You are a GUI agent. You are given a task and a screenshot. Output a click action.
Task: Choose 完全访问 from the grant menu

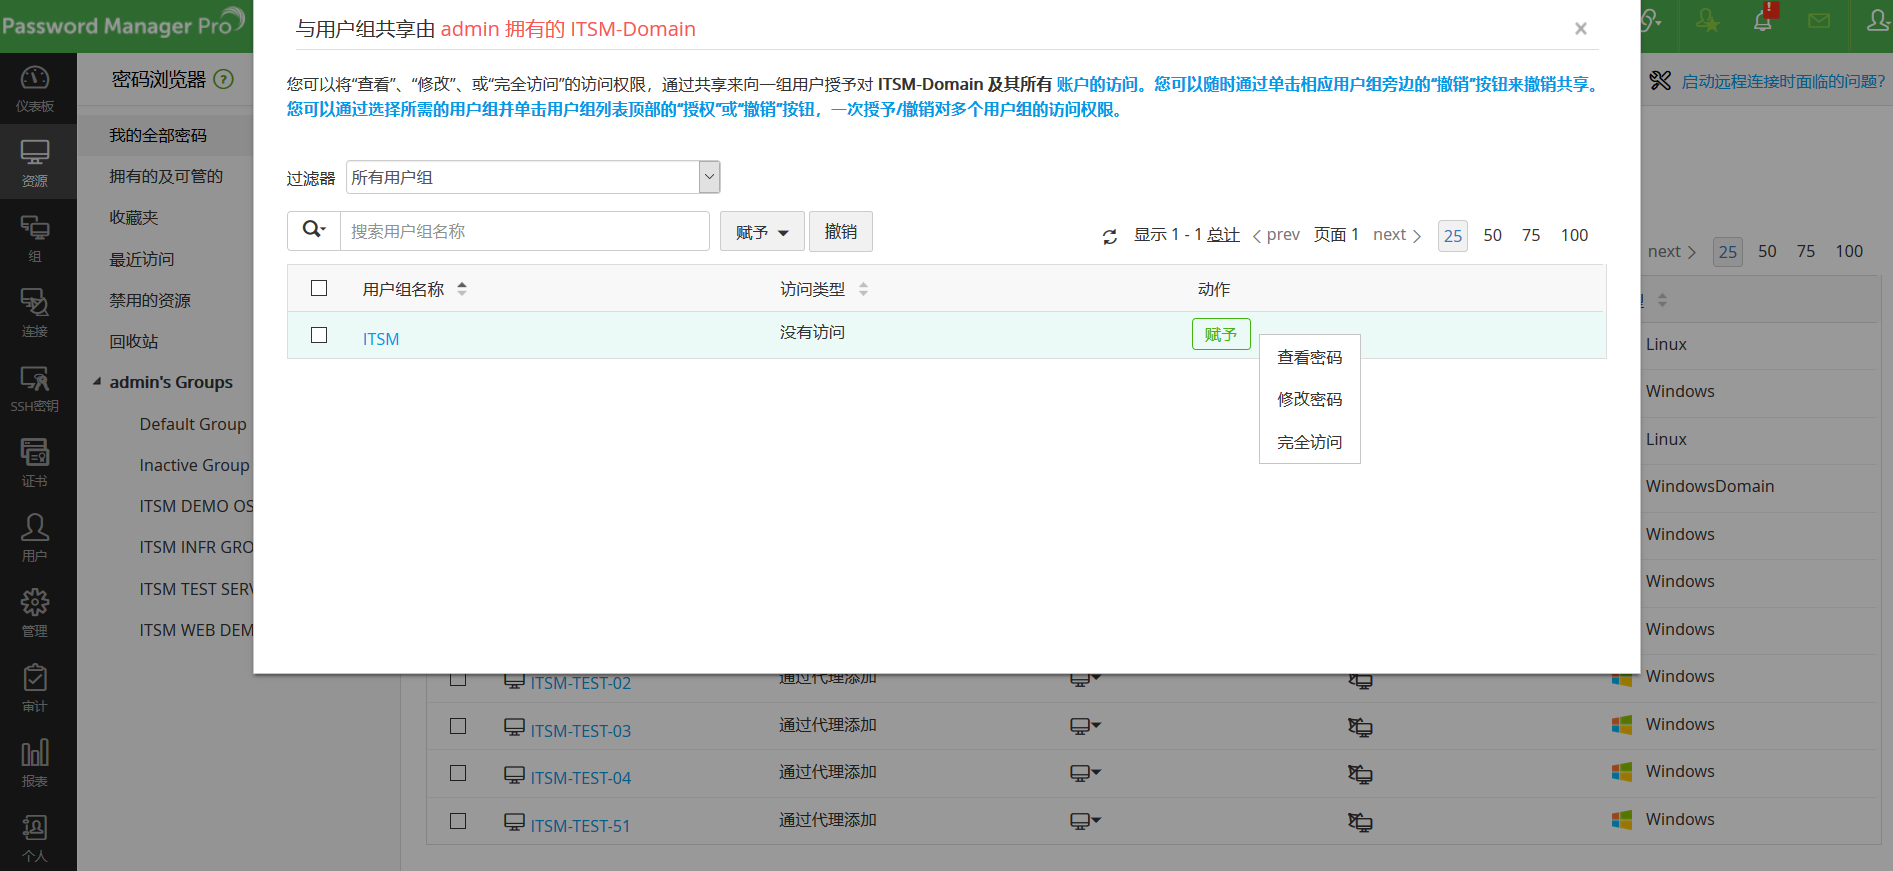(1310, 442)
